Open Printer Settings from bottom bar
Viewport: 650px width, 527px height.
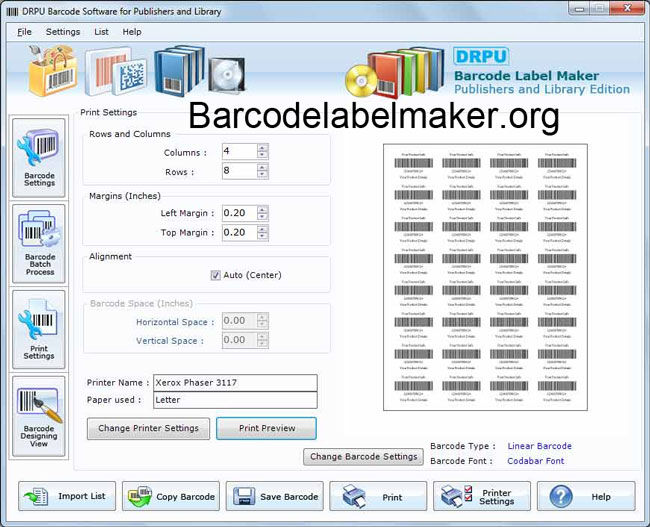coord(482,496)
